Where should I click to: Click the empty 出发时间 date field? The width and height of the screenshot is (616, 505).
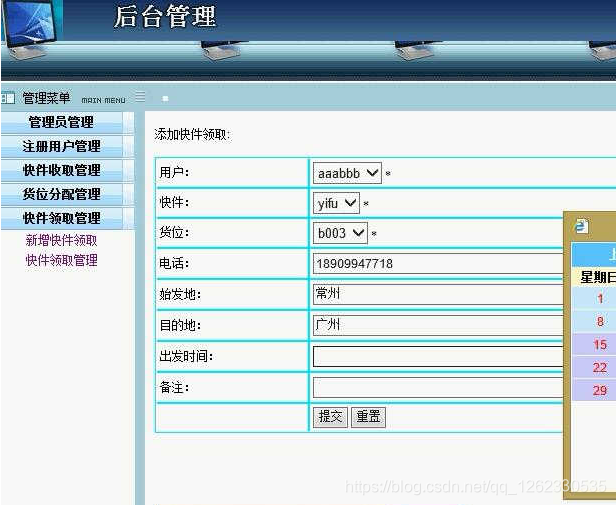(438, 356)
